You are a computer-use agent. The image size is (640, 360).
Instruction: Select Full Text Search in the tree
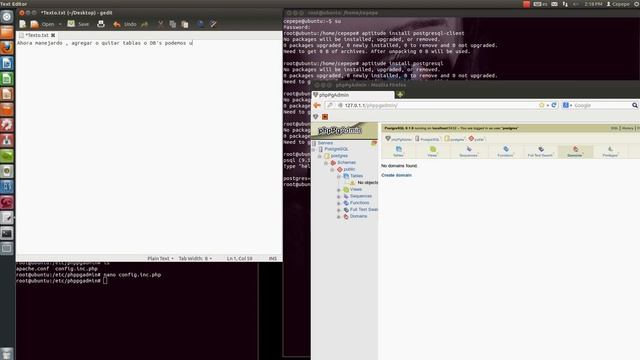tap(364, 209)
